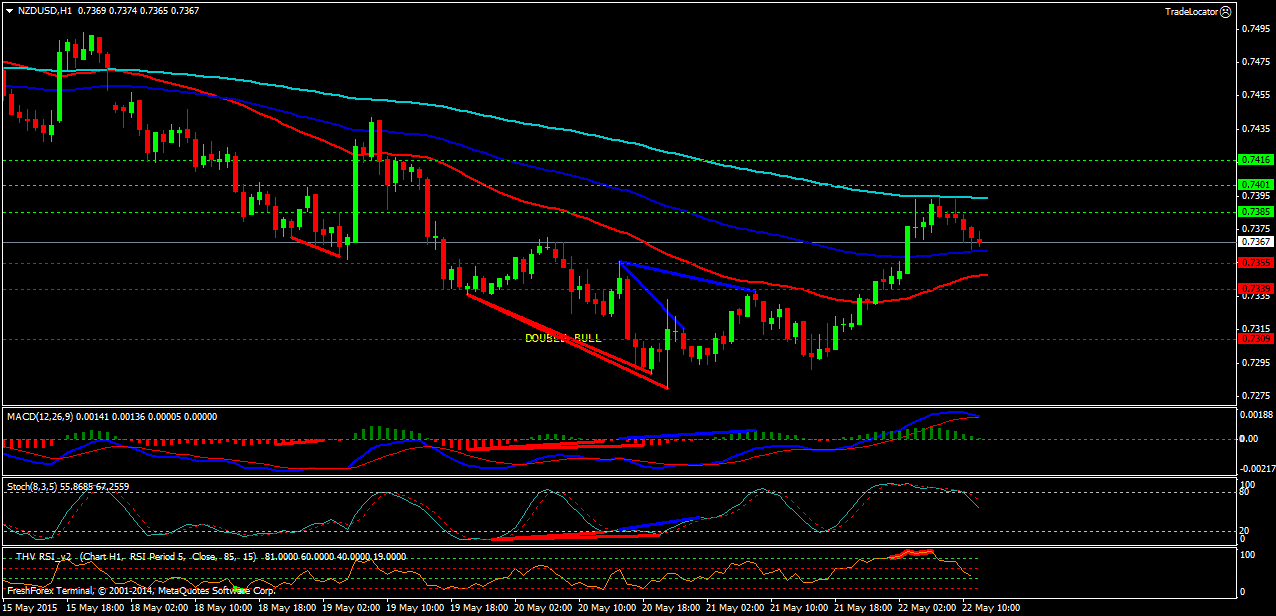This screenshot has height=616, width=1276.
Task: Click the red 0.7355 price level tag
Action: [1255, 262]
